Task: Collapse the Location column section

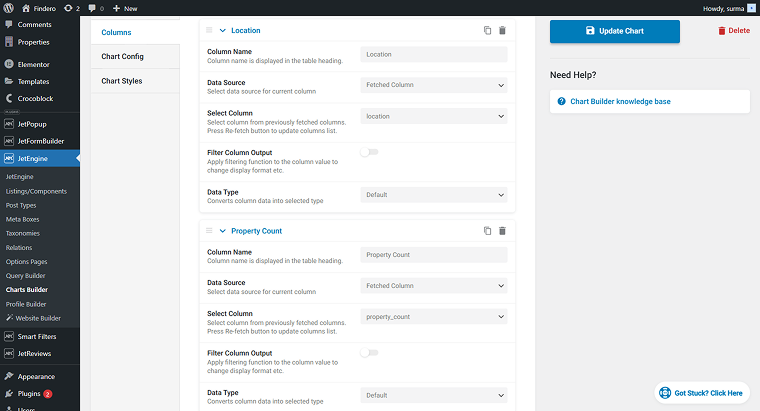Action: 222,30
